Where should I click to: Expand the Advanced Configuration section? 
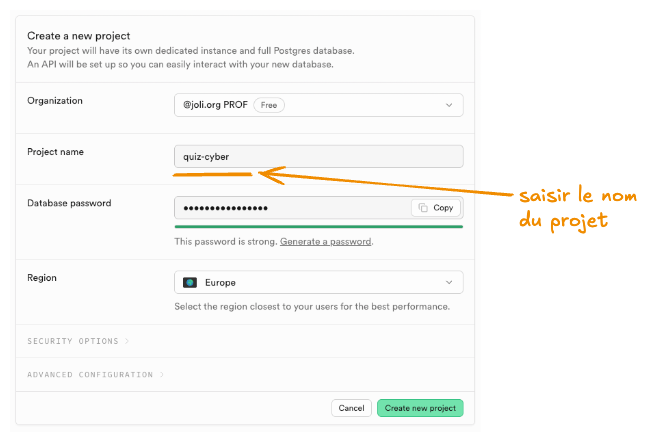click(90, 375)
